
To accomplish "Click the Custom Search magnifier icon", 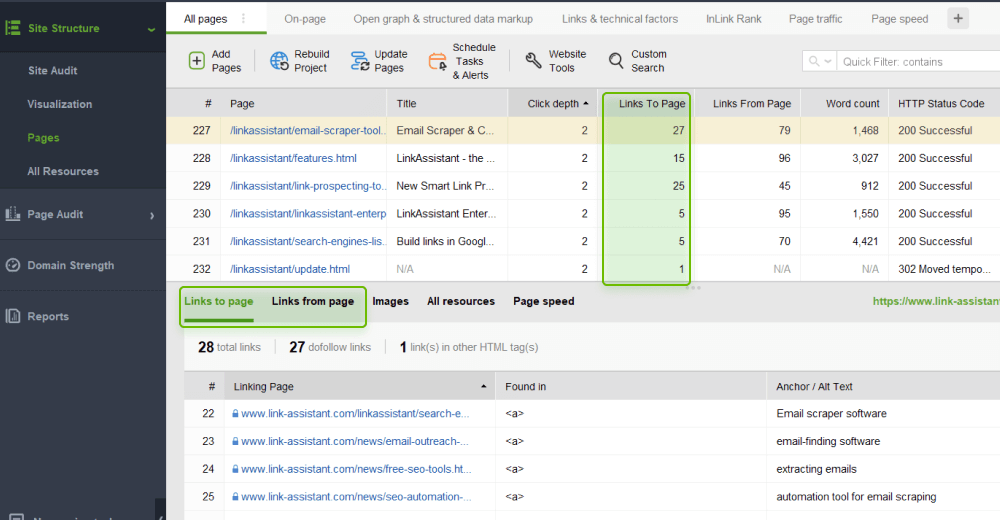I will point(615,61).
